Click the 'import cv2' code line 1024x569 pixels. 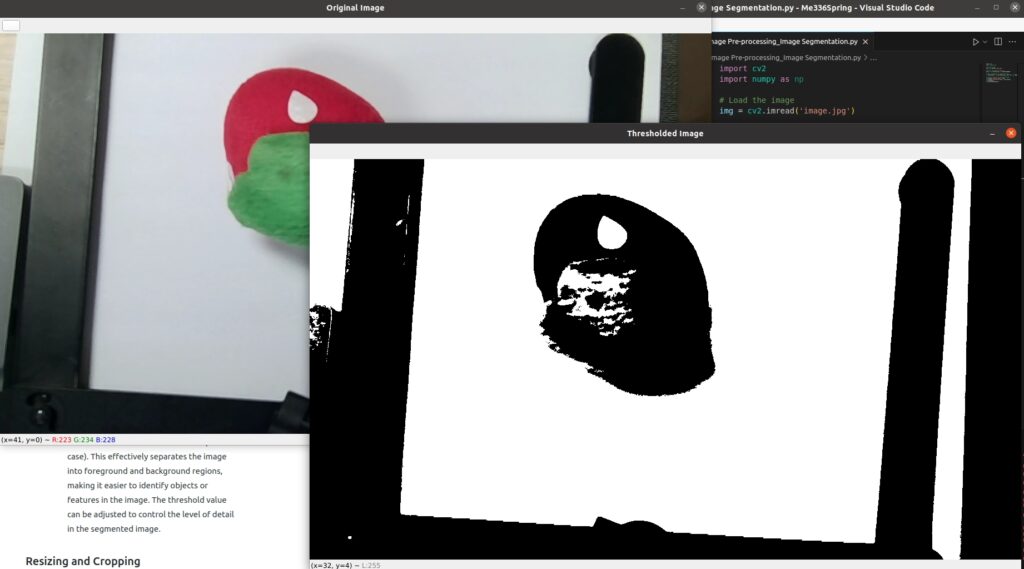[743, 69]
